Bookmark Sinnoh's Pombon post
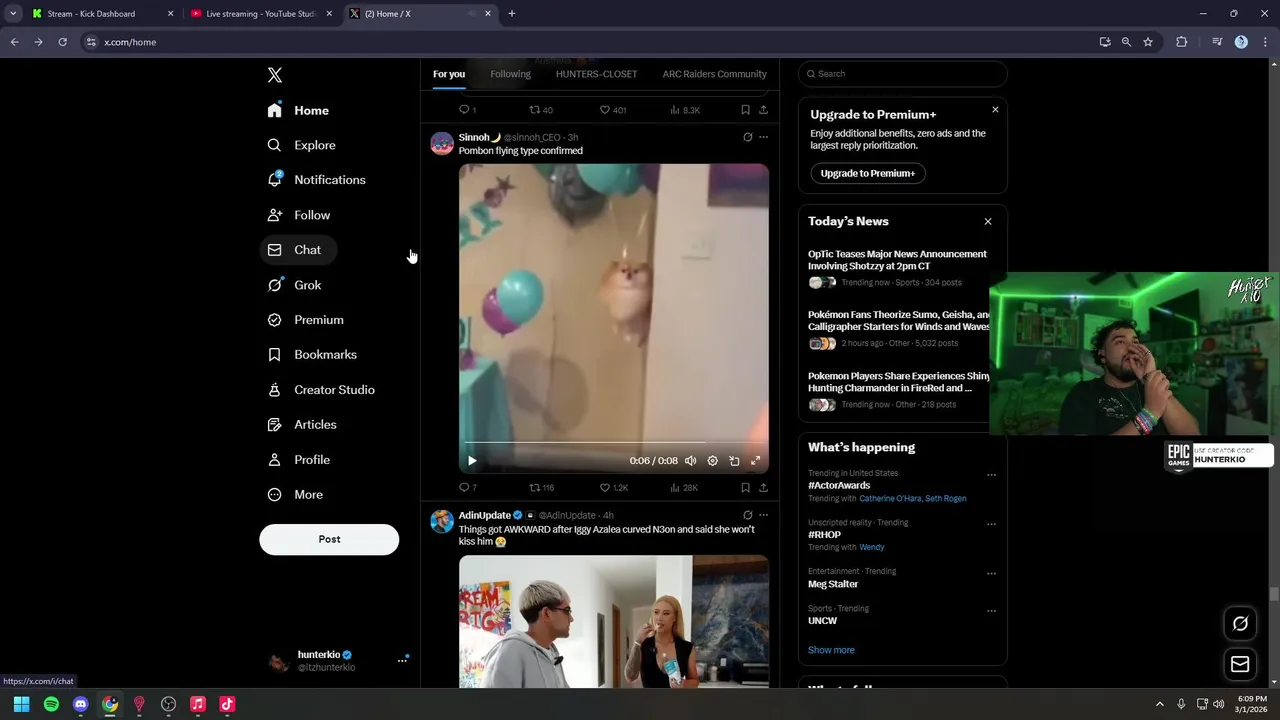1280x720 pixels. [745, 488]
